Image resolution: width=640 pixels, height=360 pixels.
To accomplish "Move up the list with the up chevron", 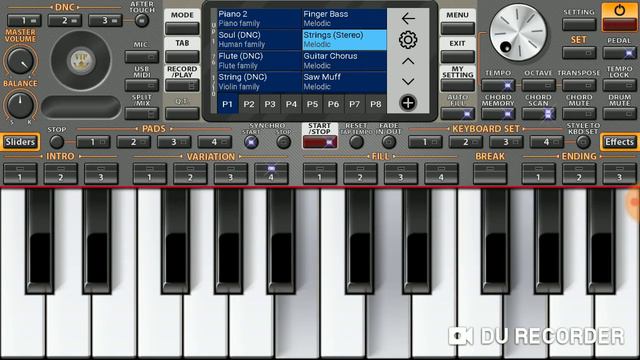I will [408, 61].
